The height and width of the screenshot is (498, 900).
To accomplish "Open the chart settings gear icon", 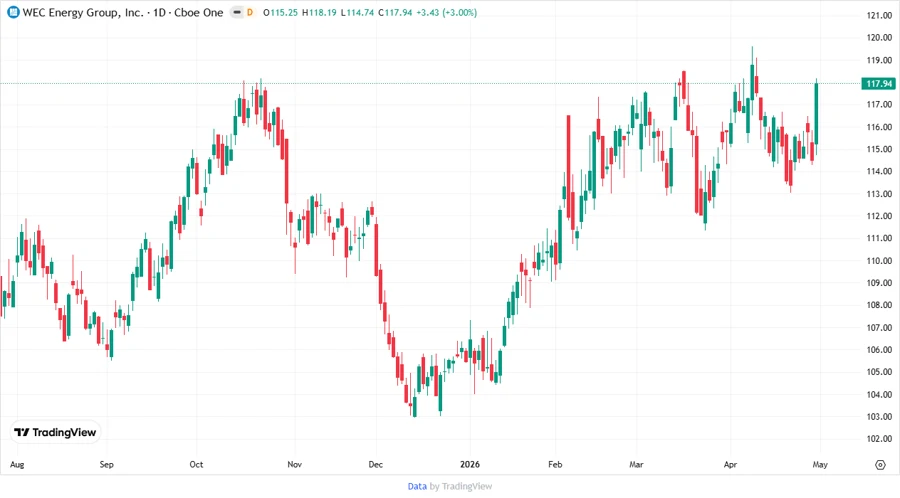I will point(880,465).
